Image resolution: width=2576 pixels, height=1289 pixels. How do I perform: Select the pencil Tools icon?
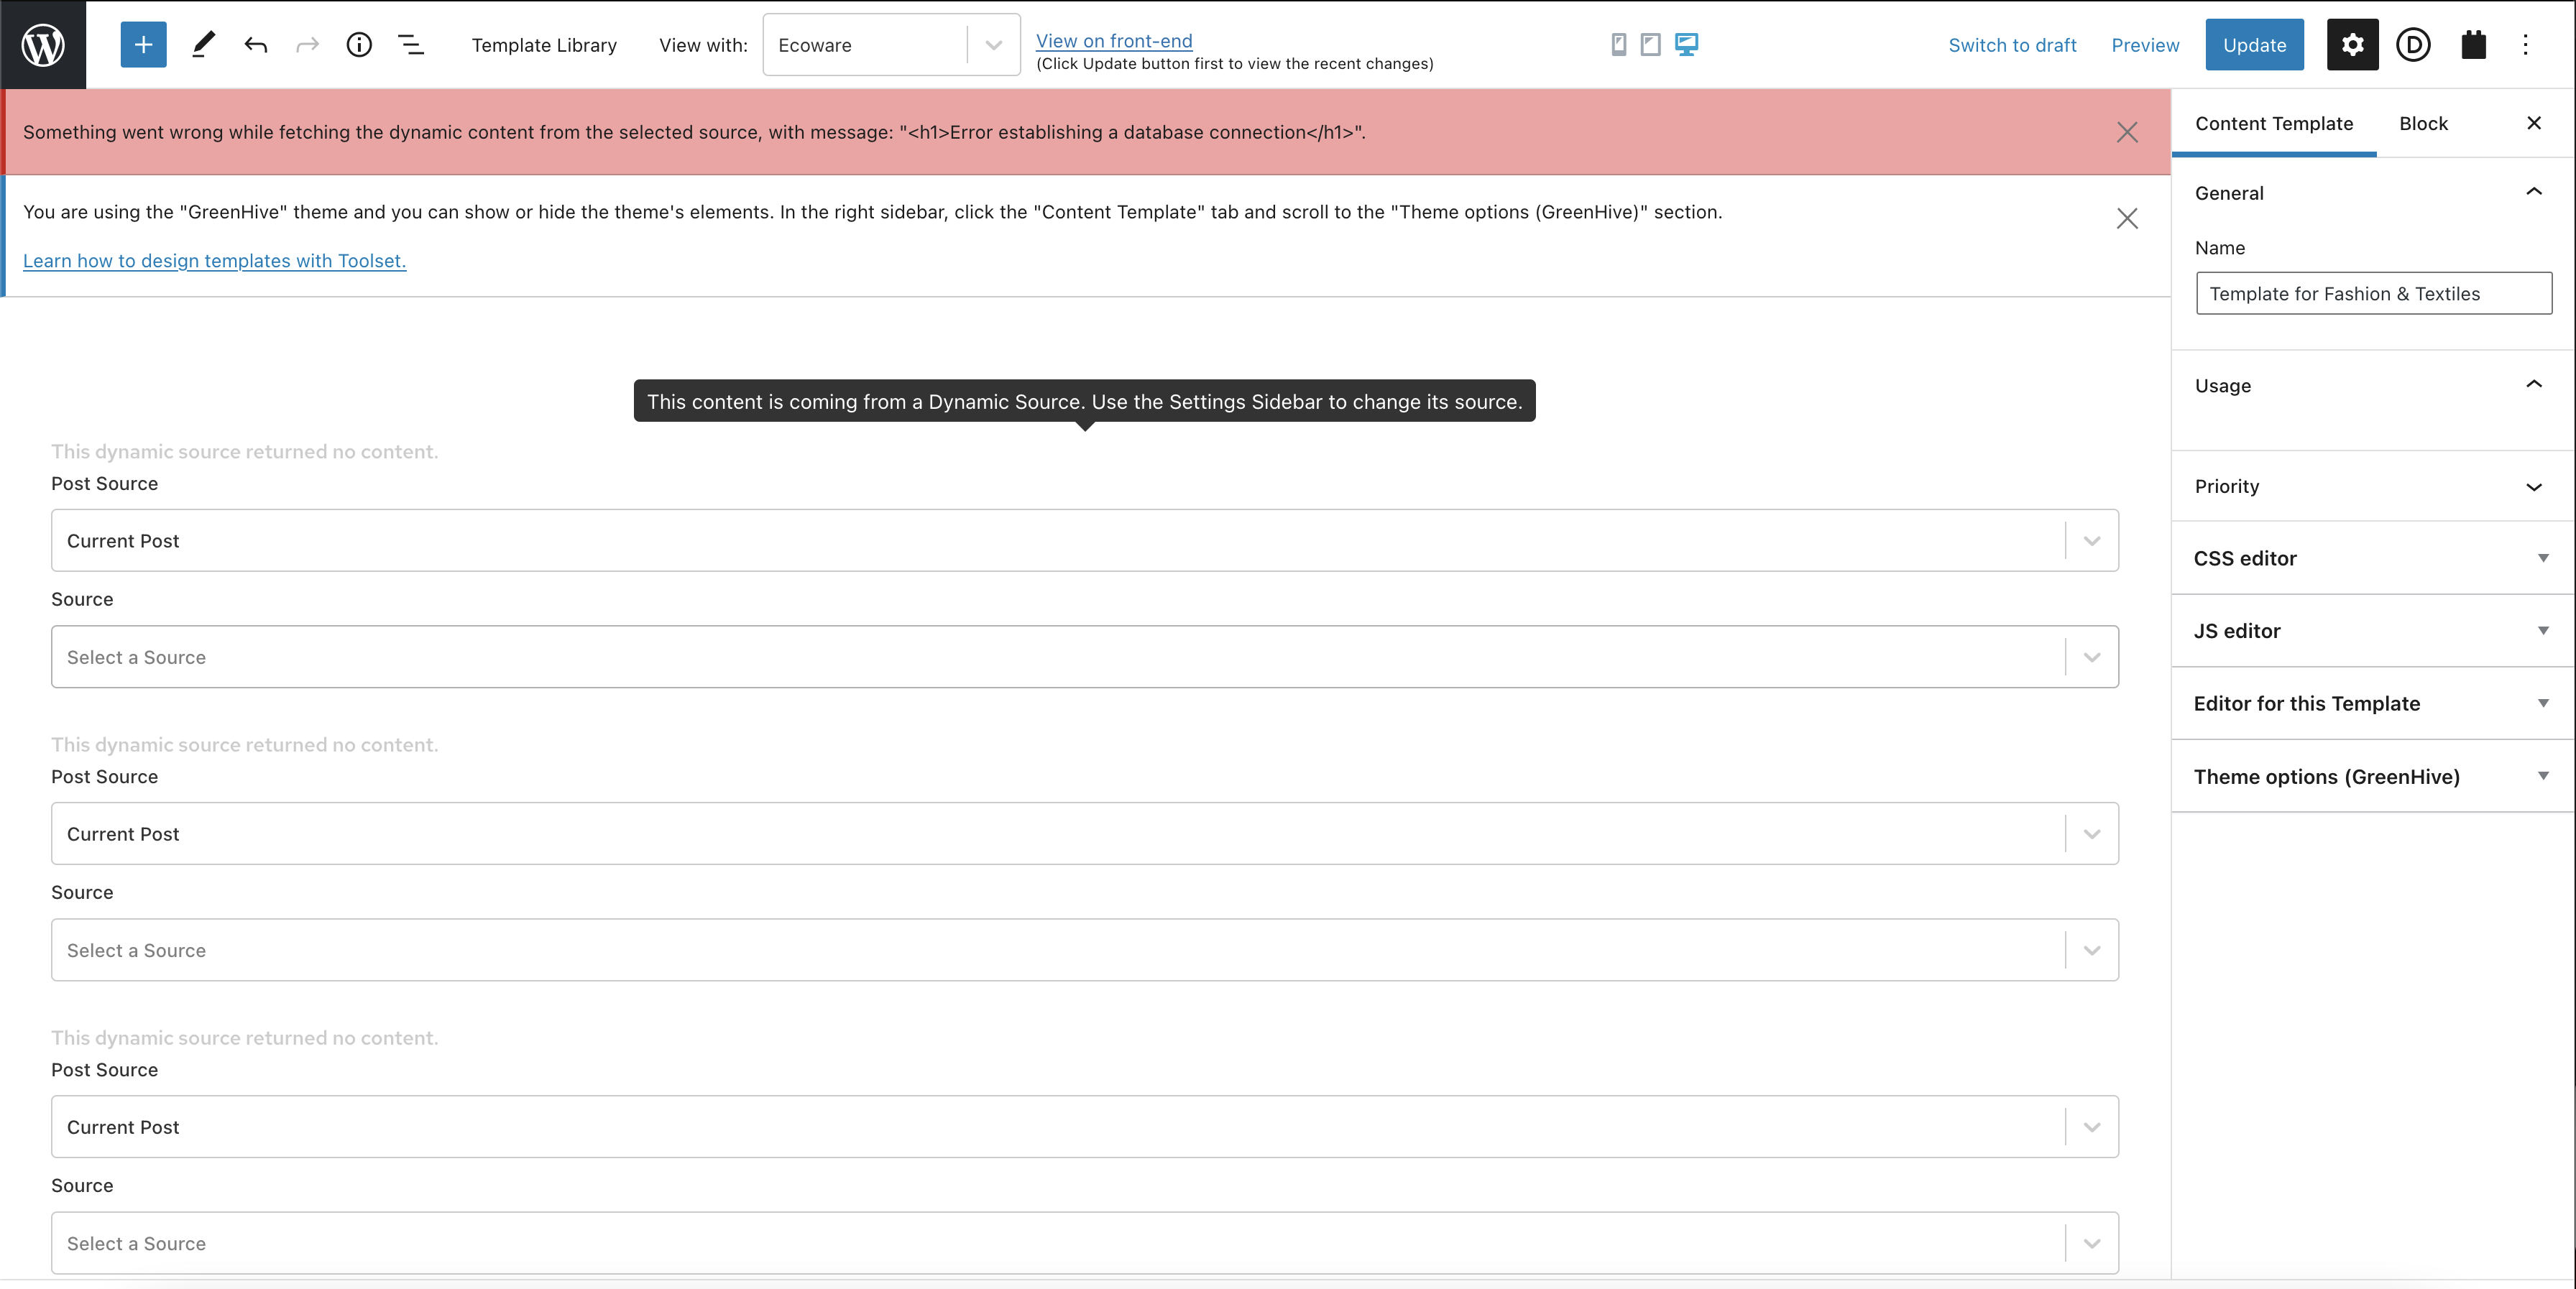tap(203, 45)
